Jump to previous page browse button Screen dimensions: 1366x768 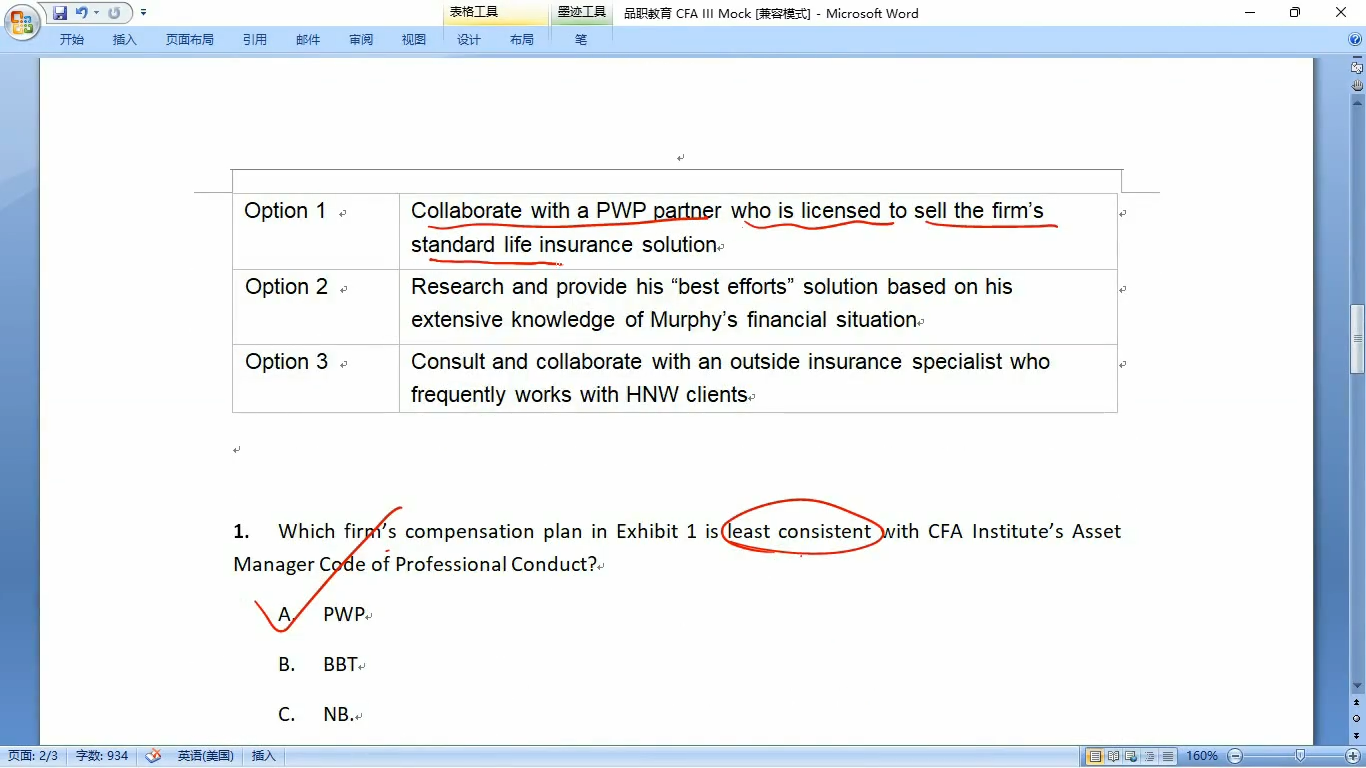pos(1357,704)
